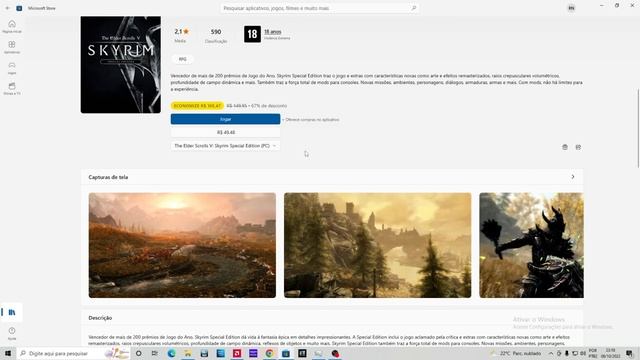Screen dimensions: 640x360
Task: Open the Aplicativos section in the sidebar
Action: click(12, 47)
